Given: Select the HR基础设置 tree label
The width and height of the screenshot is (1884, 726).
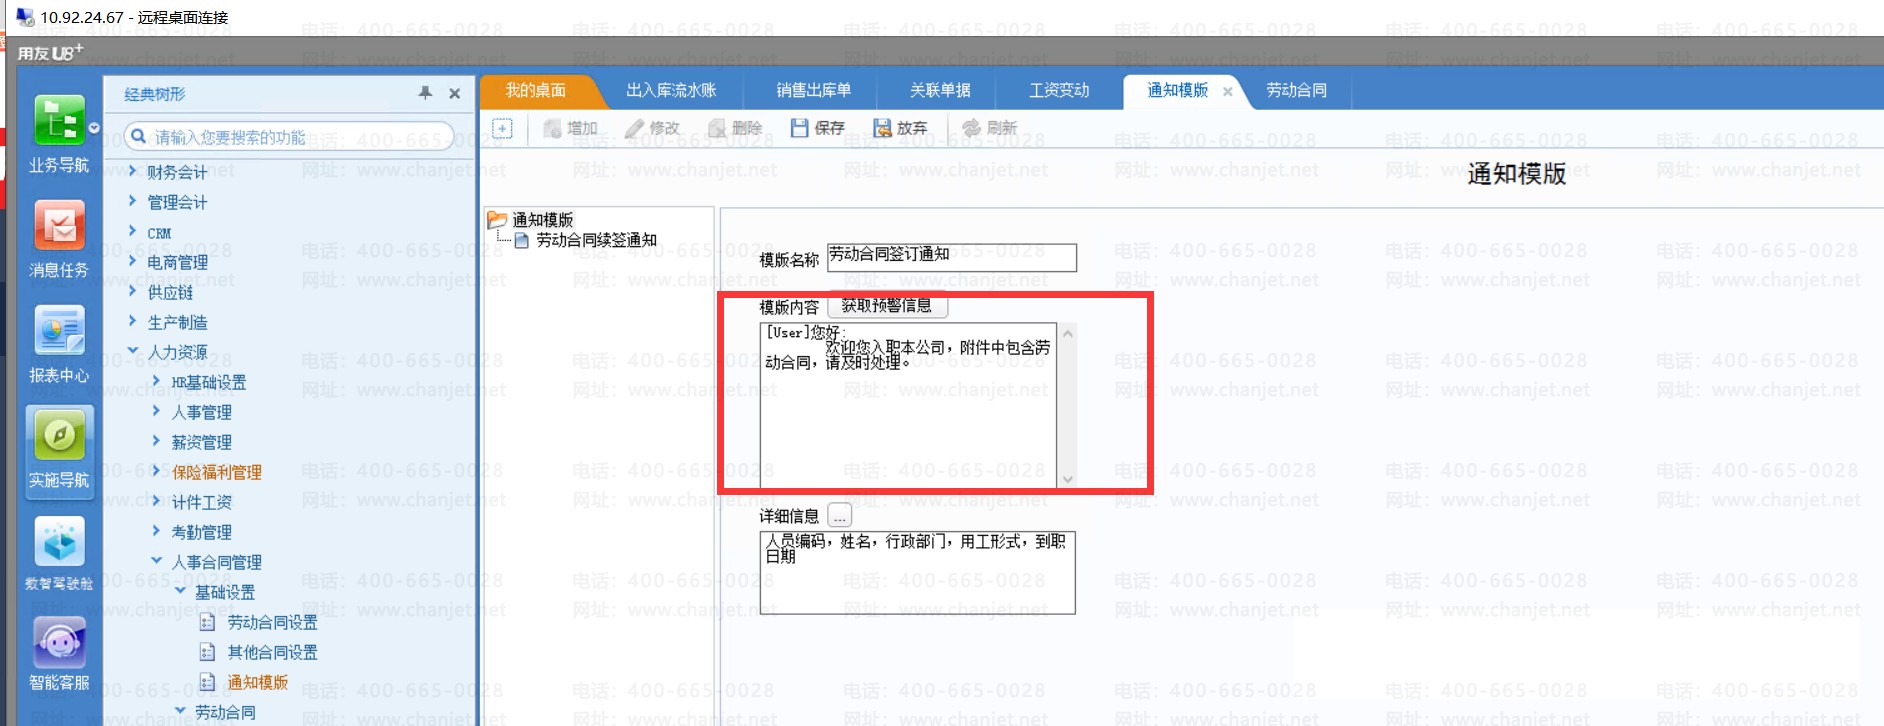Looking at the screenshot, I should [208, 382].
